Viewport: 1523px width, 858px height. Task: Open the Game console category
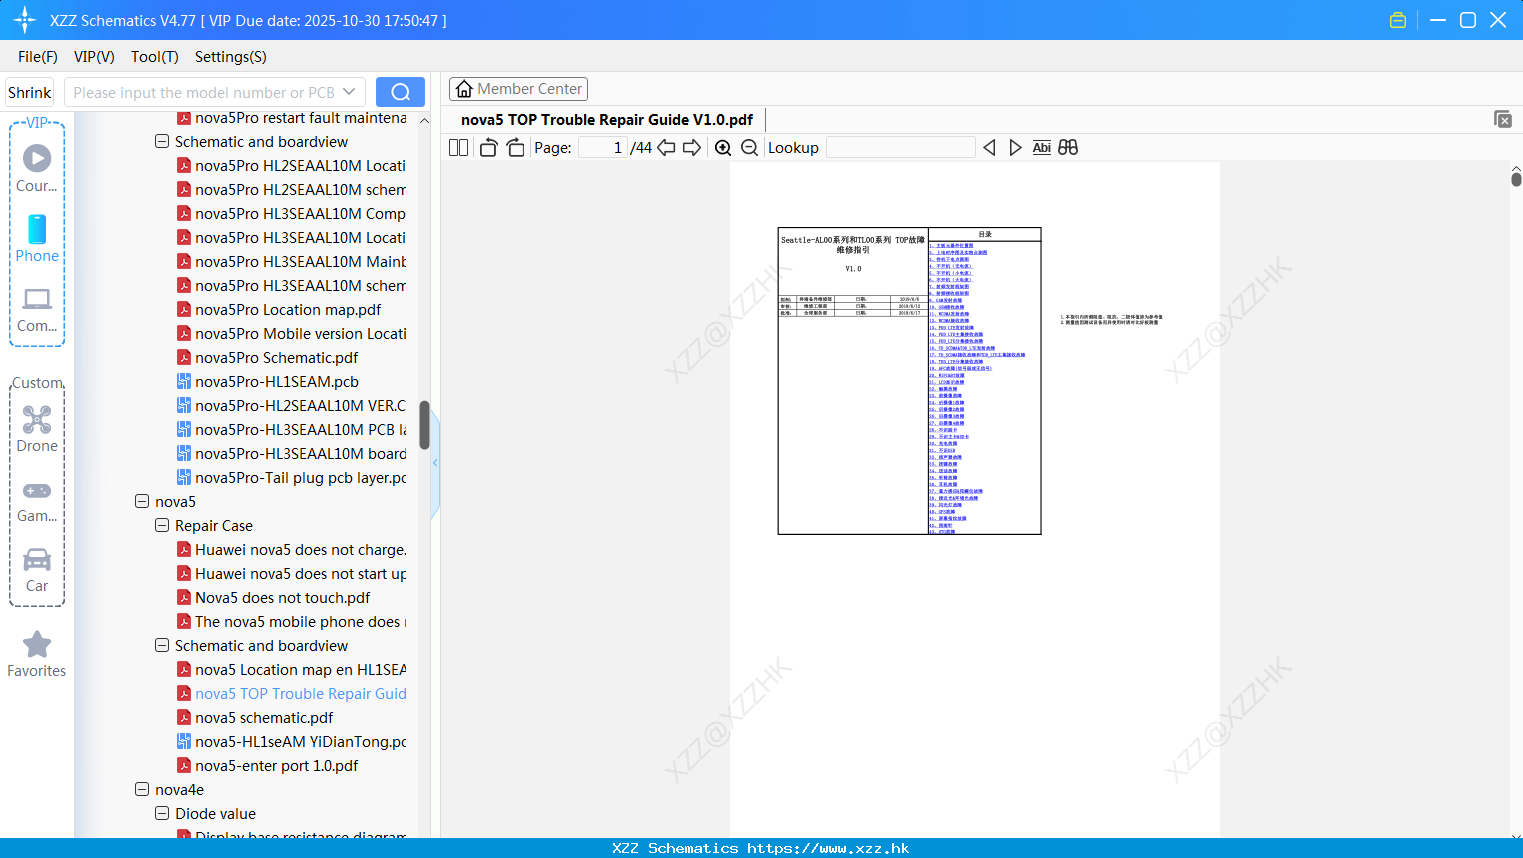click(37, 501)
